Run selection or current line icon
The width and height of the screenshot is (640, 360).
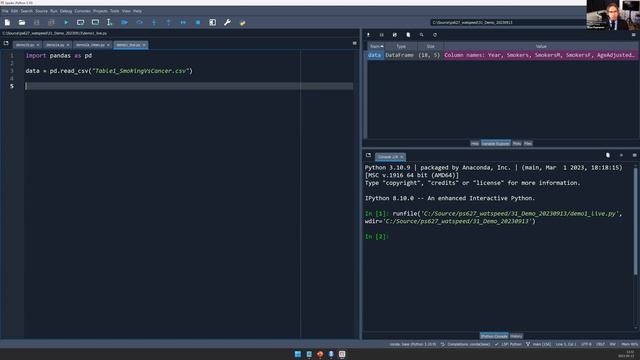click(109, 22)
